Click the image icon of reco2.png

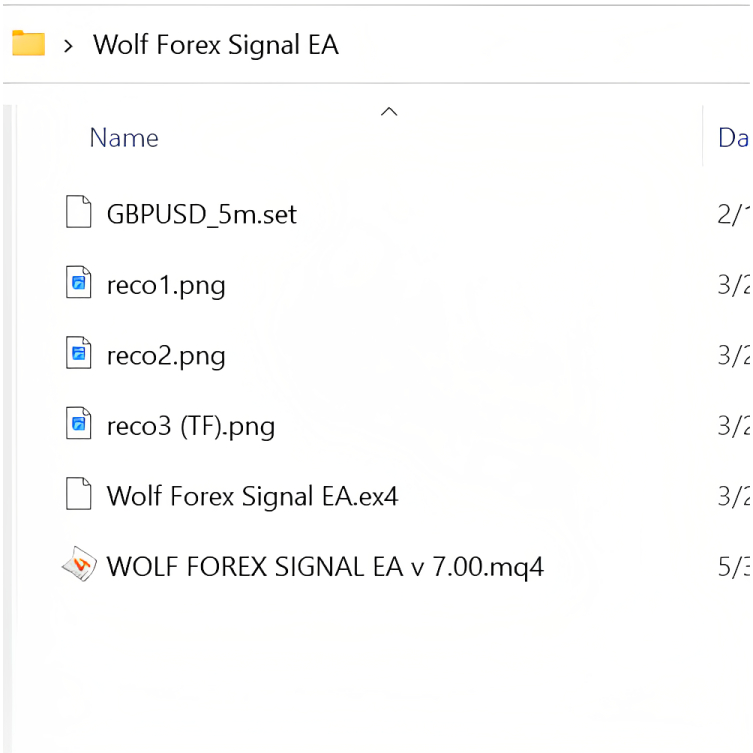pos(79,354)
